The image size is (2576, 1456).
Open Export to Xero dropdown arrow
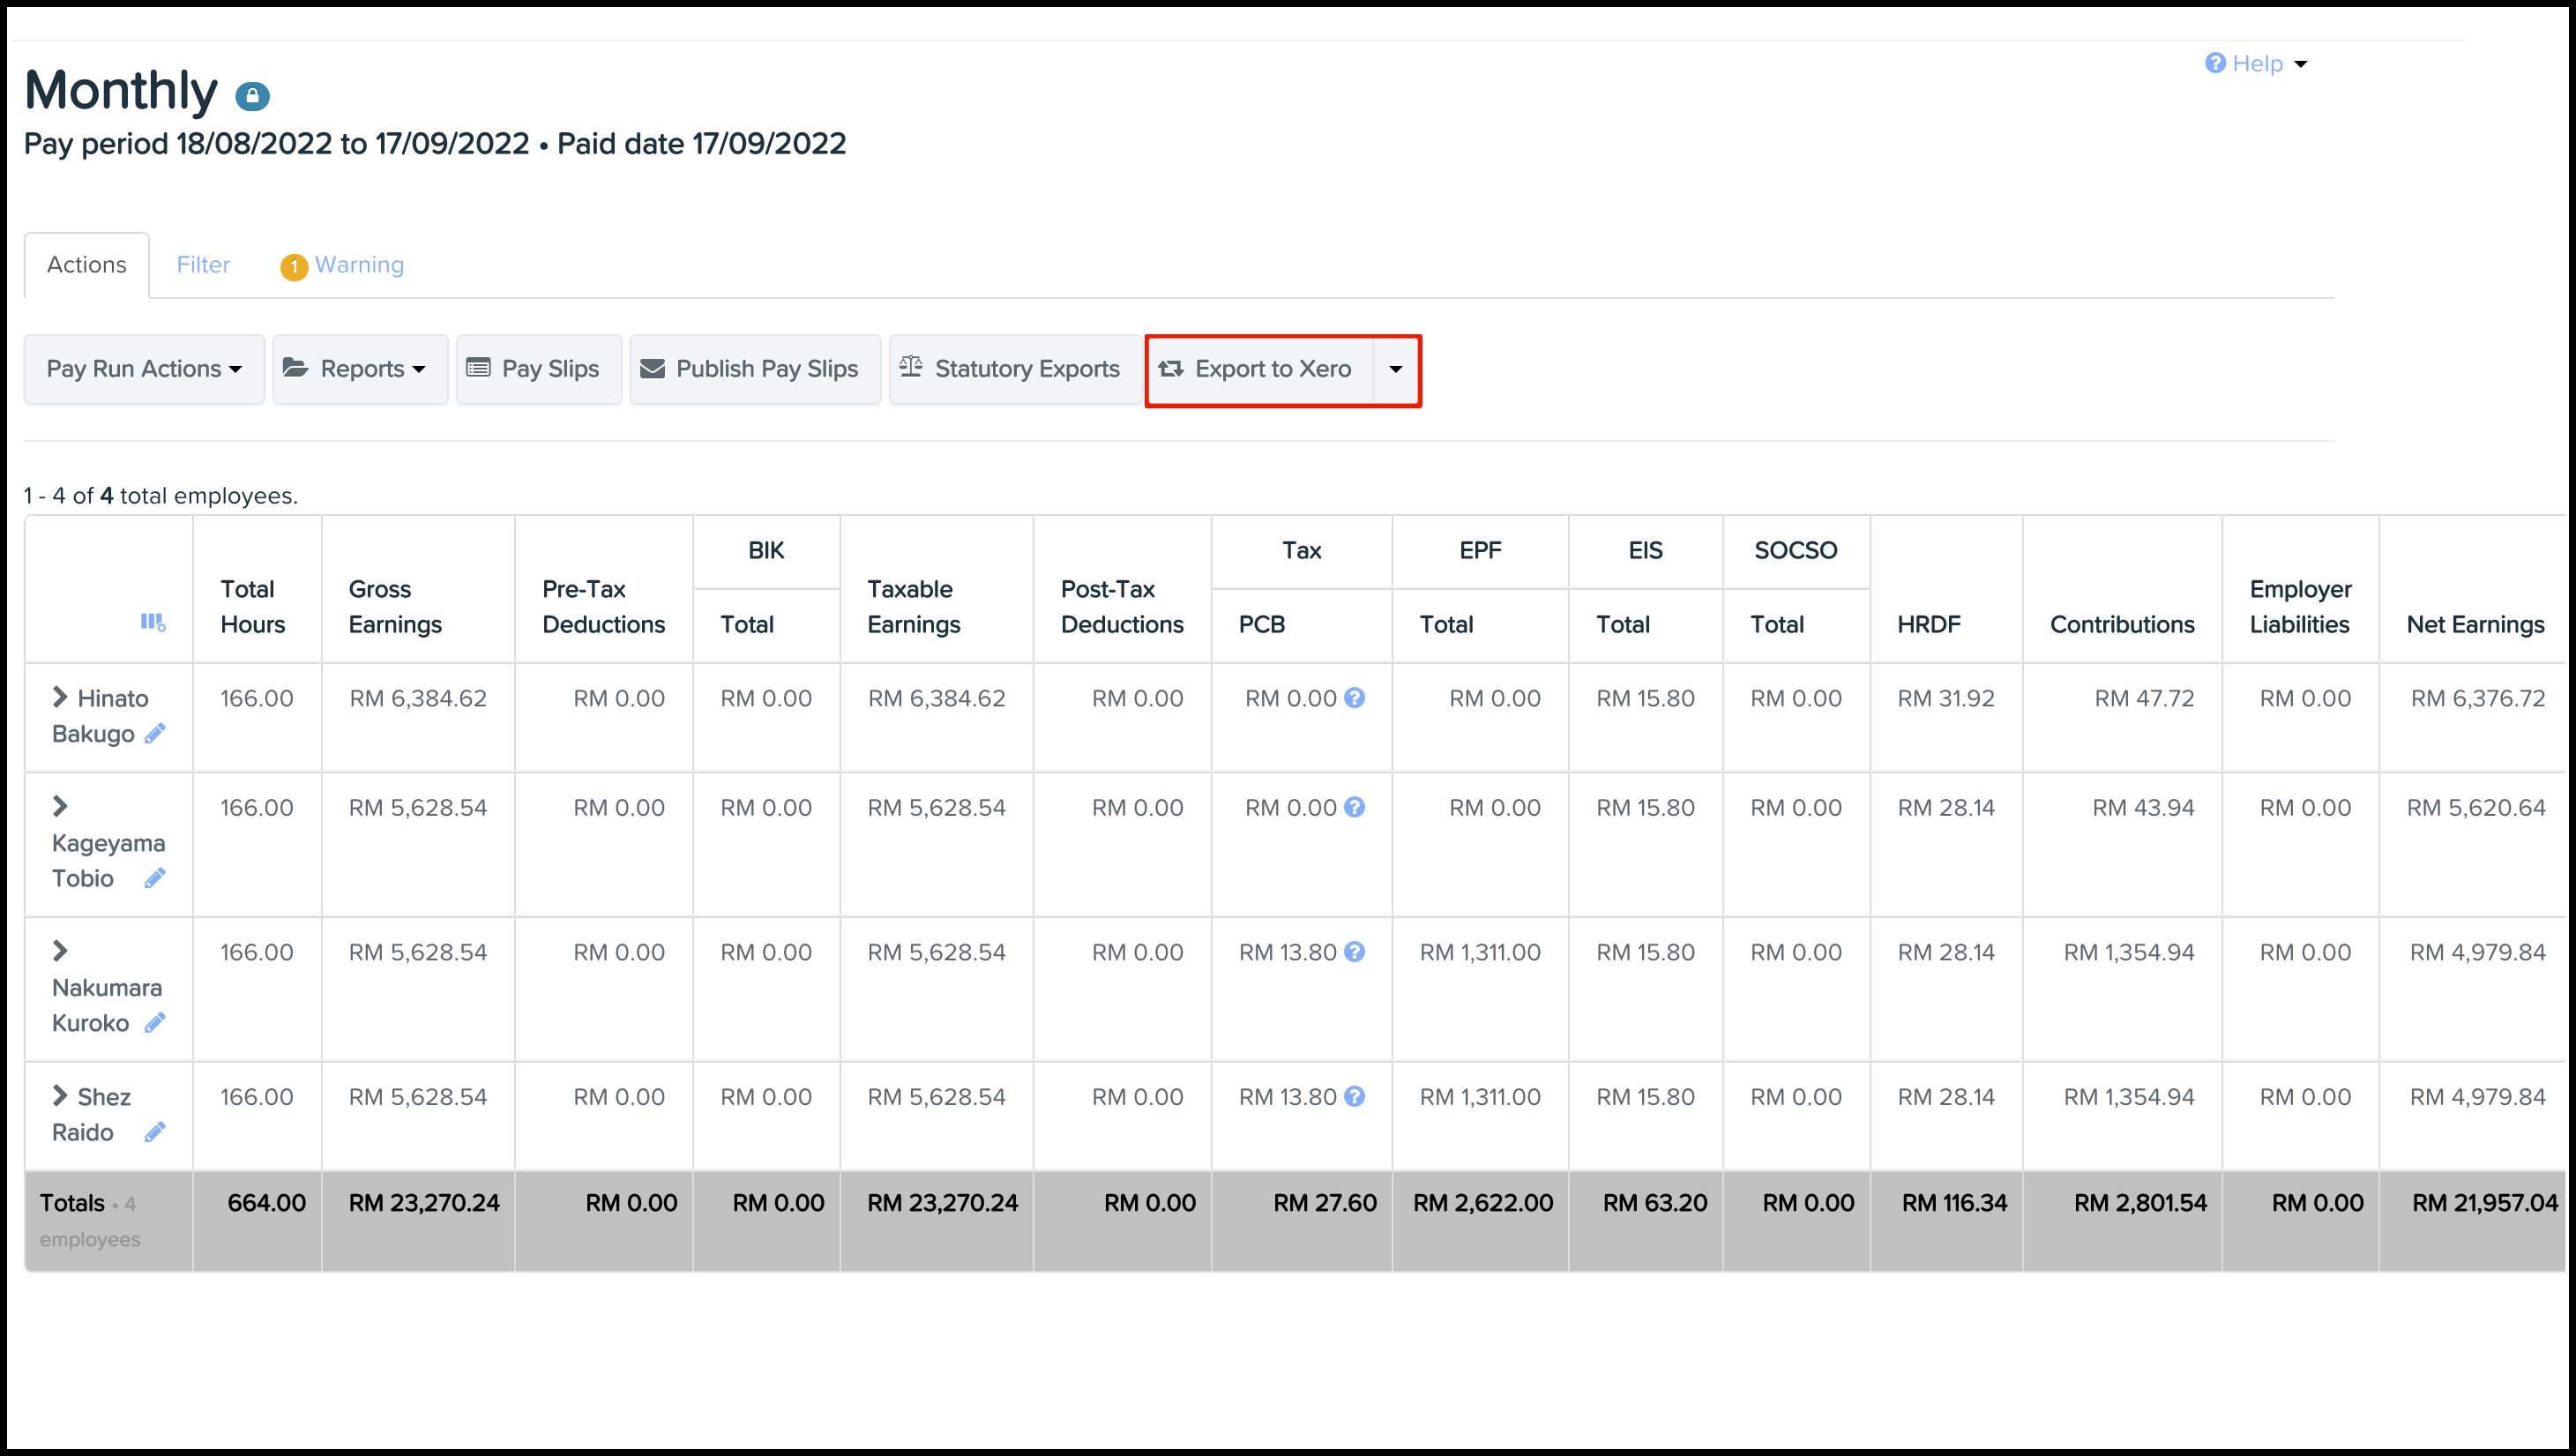coord(1396,369)
